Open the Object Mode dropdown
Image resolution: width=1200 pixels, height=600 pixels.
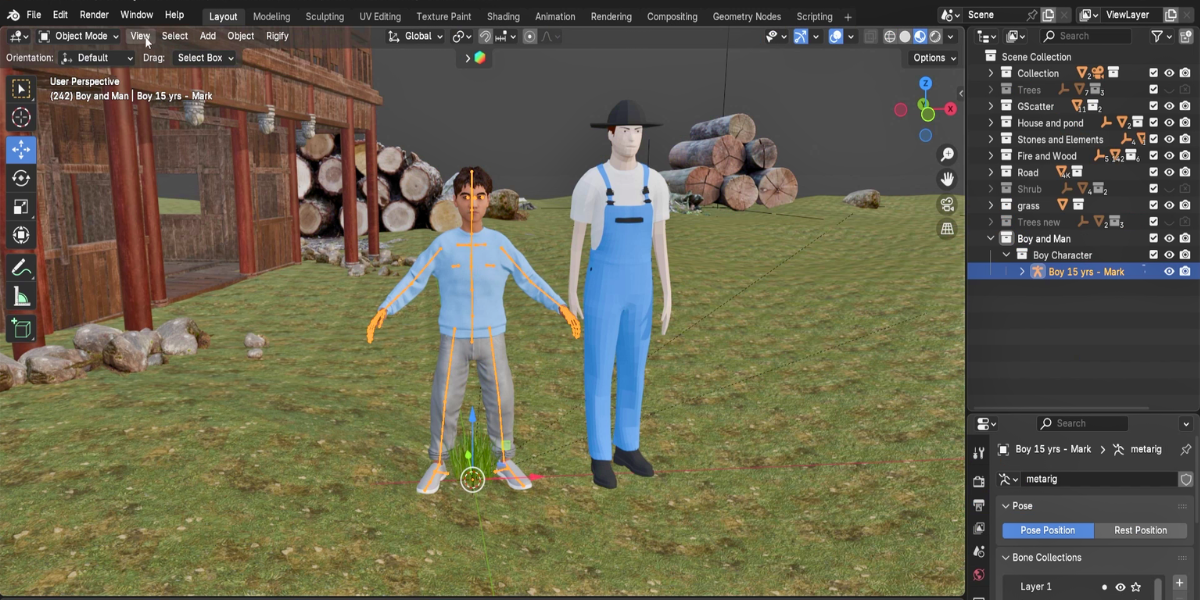[79, 36]
